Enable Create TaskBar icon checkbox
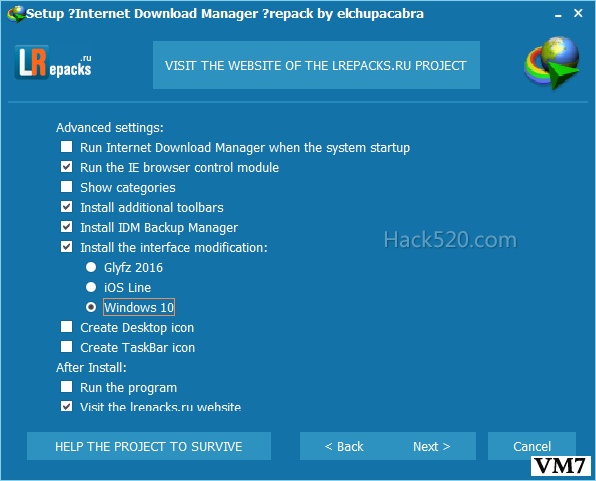596x481 pixels. click(x=67, y=347)
